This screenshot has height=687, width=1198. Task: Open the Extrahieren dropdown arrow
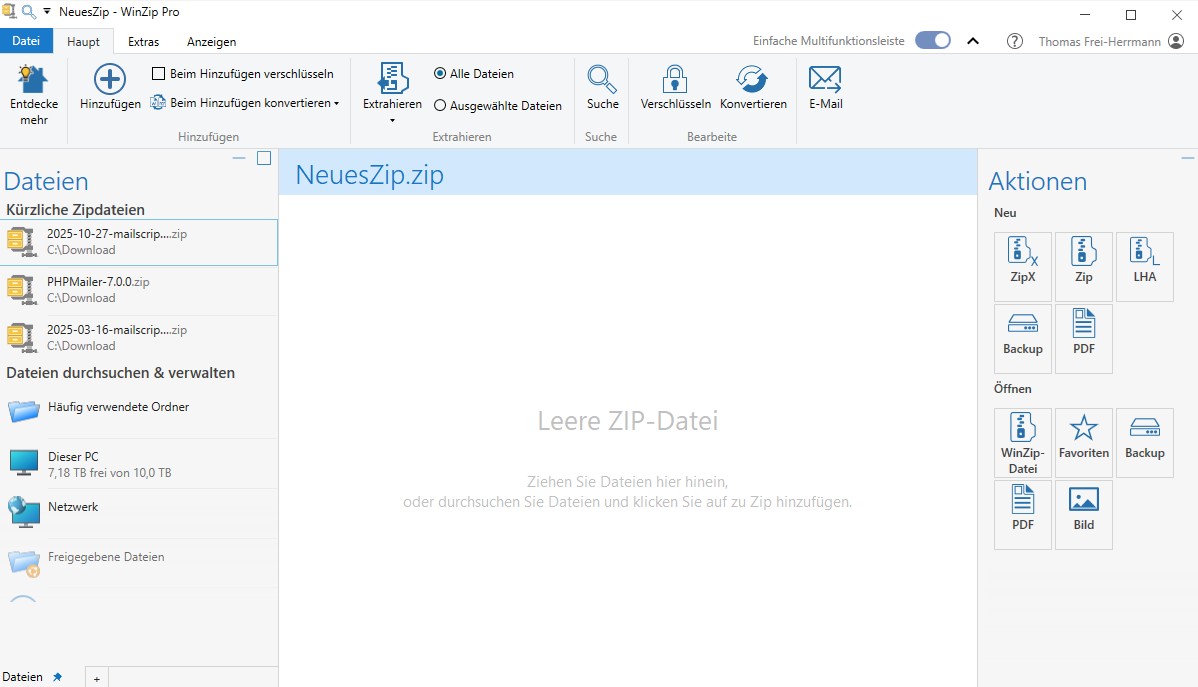point(392,121)
